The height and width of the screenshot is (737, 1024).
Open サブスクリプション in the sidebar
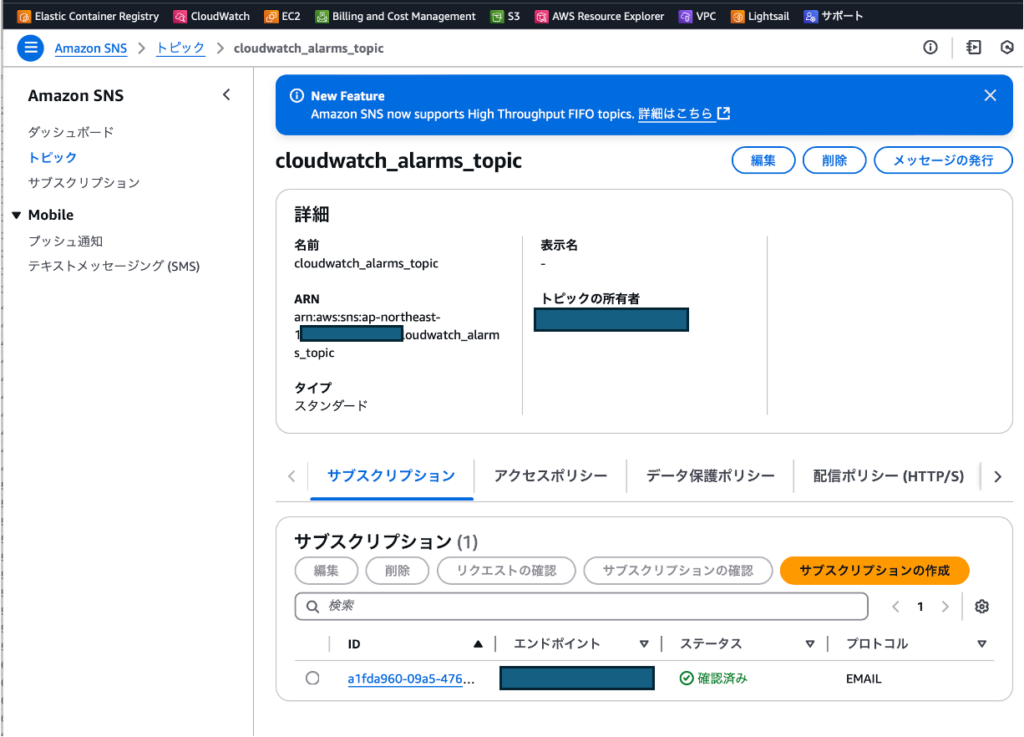pos(84,183)
